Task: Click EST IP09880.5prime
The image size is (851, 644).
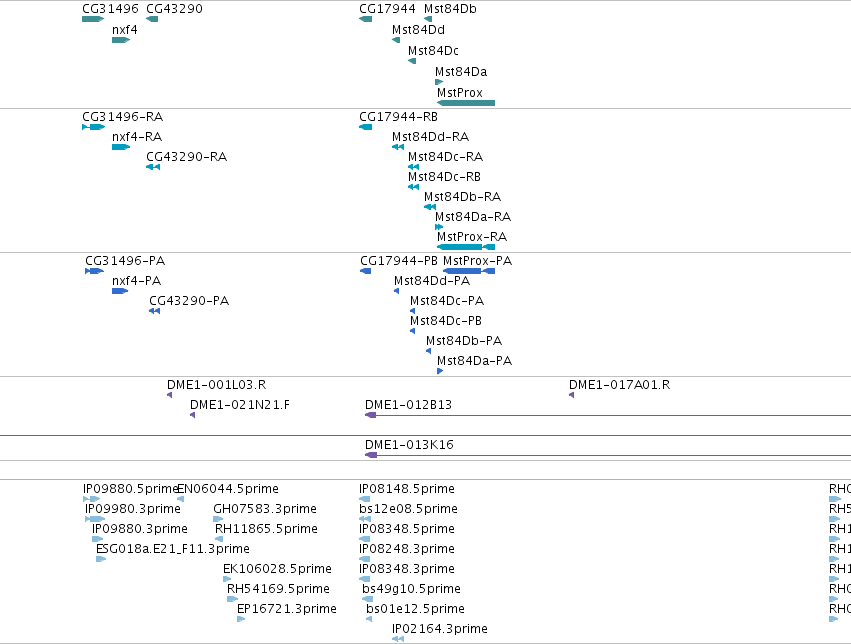Action: 130,489
